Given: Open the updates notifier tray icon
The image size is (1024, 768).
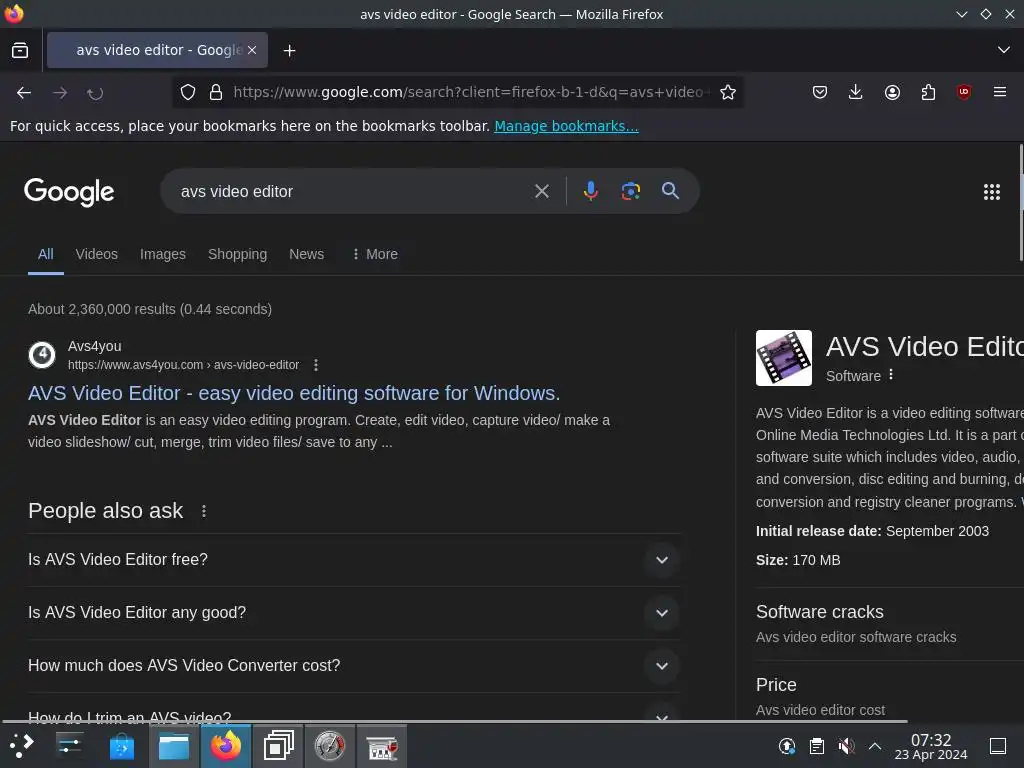Looking at the screenshot, I should tap(787, 746).
